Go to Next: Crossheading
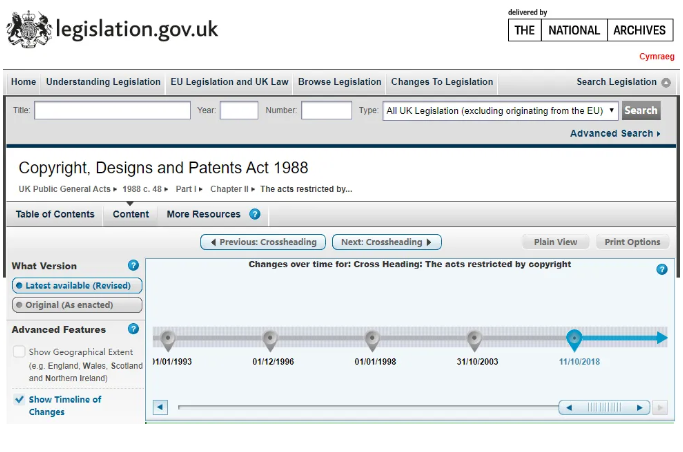Screen dimensions: 683x452 click(386, 242)
